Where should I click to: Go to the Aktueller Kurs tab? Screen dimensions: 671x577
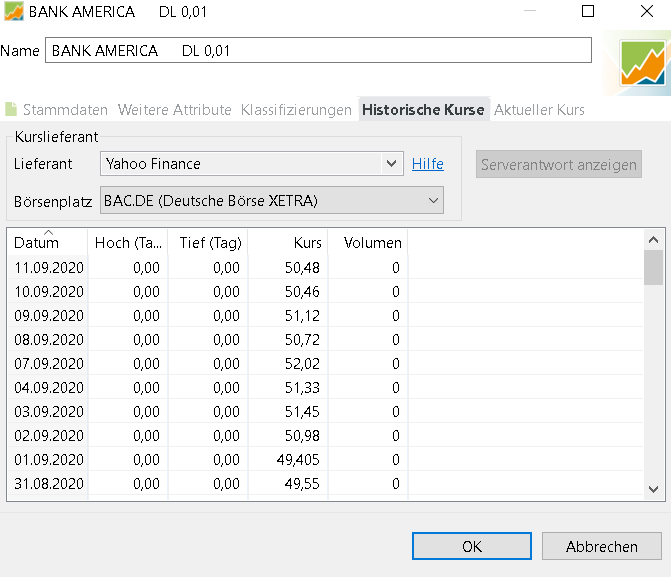pos(539,110)
